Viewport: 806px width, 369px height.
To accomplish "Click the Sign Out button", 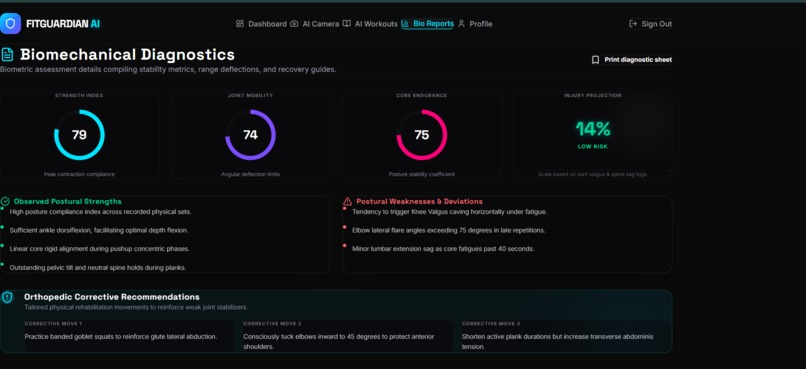I will pos(650,24).
